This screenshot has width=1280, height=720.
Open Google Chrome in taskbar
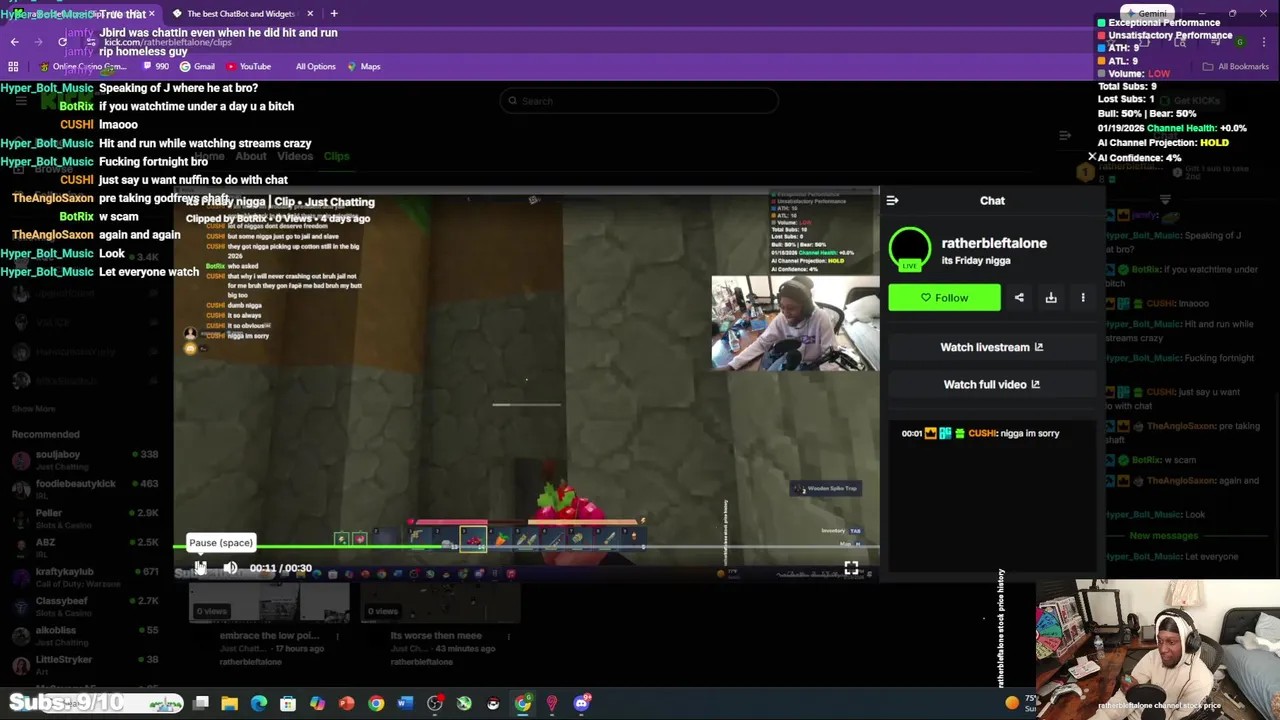376,703
